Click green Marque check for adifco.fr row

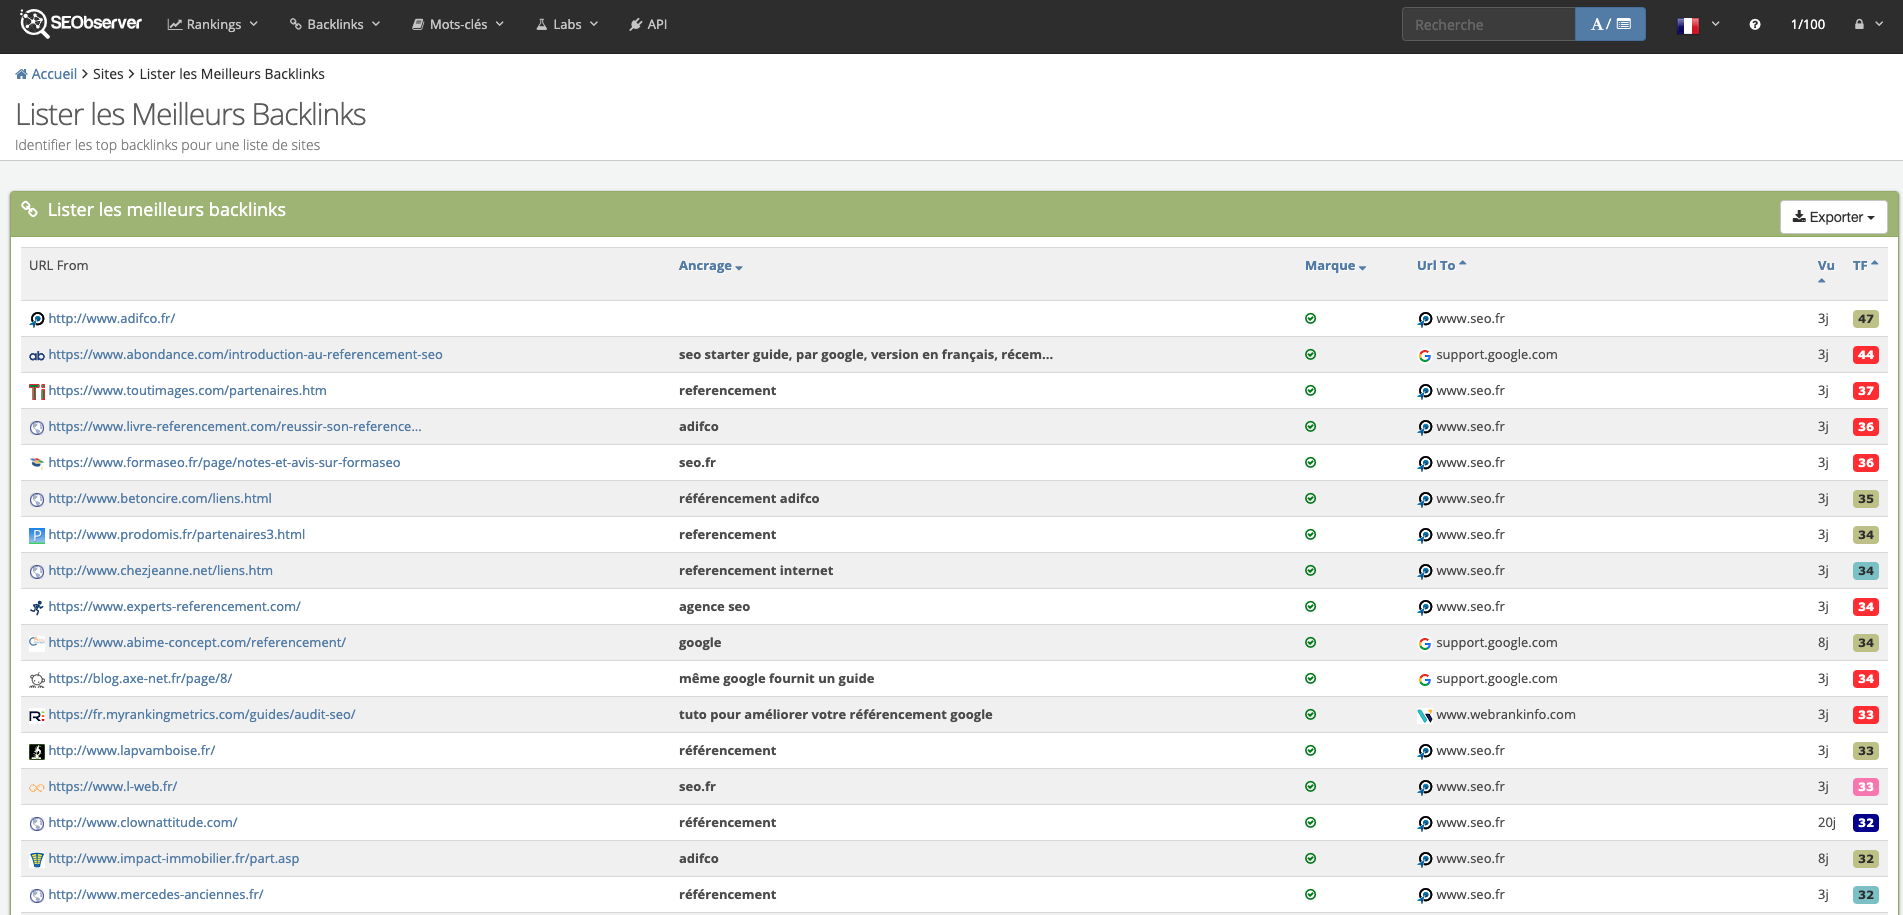(x=1310, y=319)
